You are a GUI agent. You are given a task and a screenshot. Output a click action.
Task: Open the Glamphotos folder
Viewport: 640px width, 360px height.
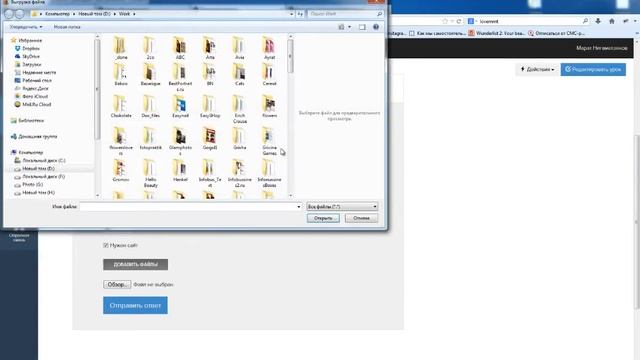point(180,141)
